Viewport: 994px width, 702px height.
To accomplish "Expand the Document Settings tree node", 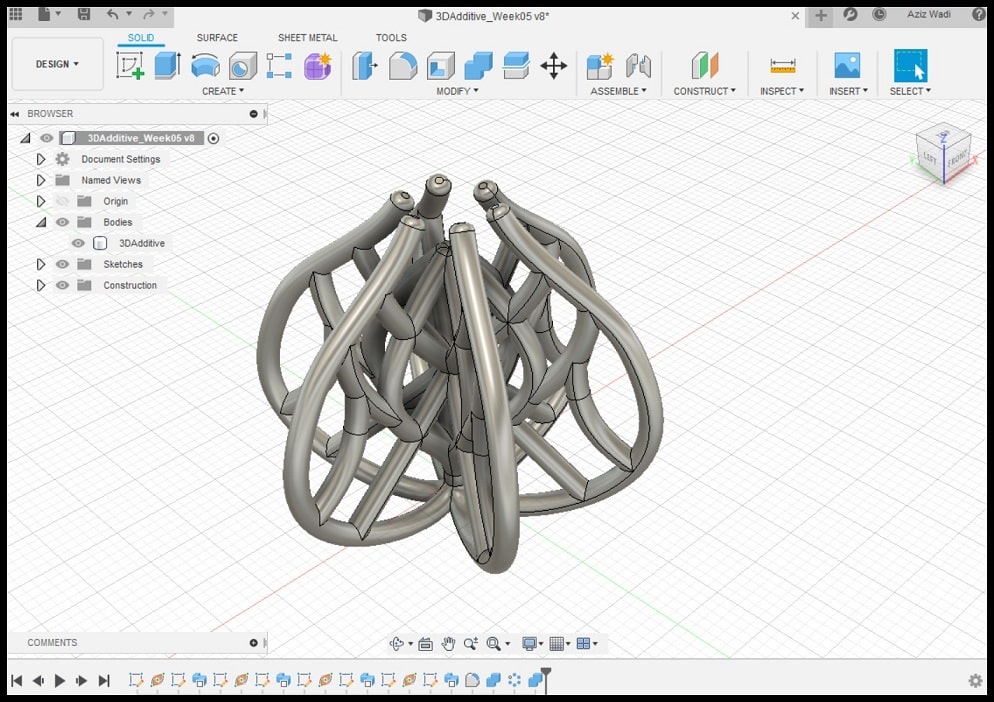I will (41, 159).
